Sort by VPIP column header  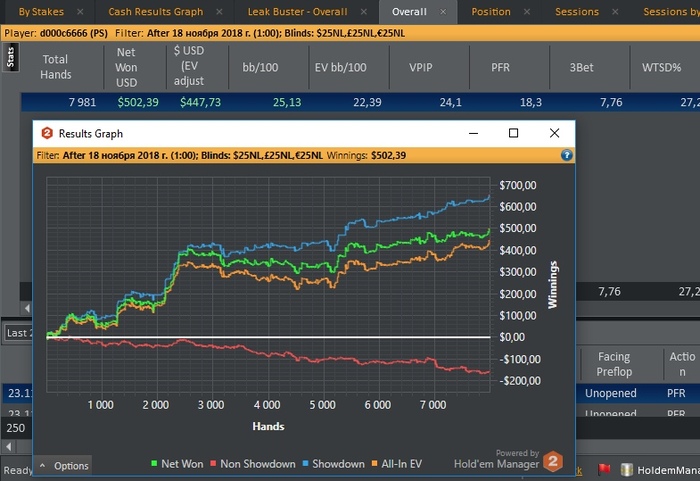click(x=421, y=67)
